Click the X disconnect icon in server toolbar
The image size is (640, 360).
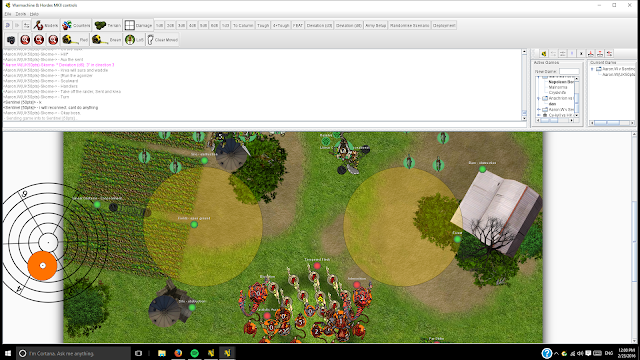coord(581,53)
